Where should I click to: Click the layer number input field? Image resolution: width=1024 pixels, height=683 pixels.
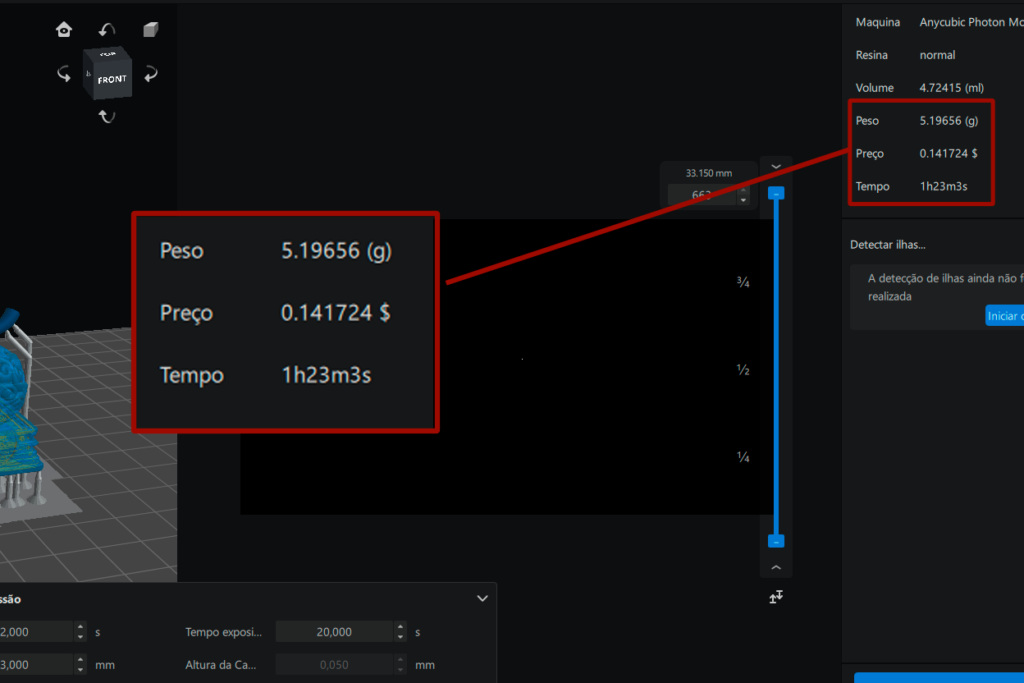coord(701,196)
